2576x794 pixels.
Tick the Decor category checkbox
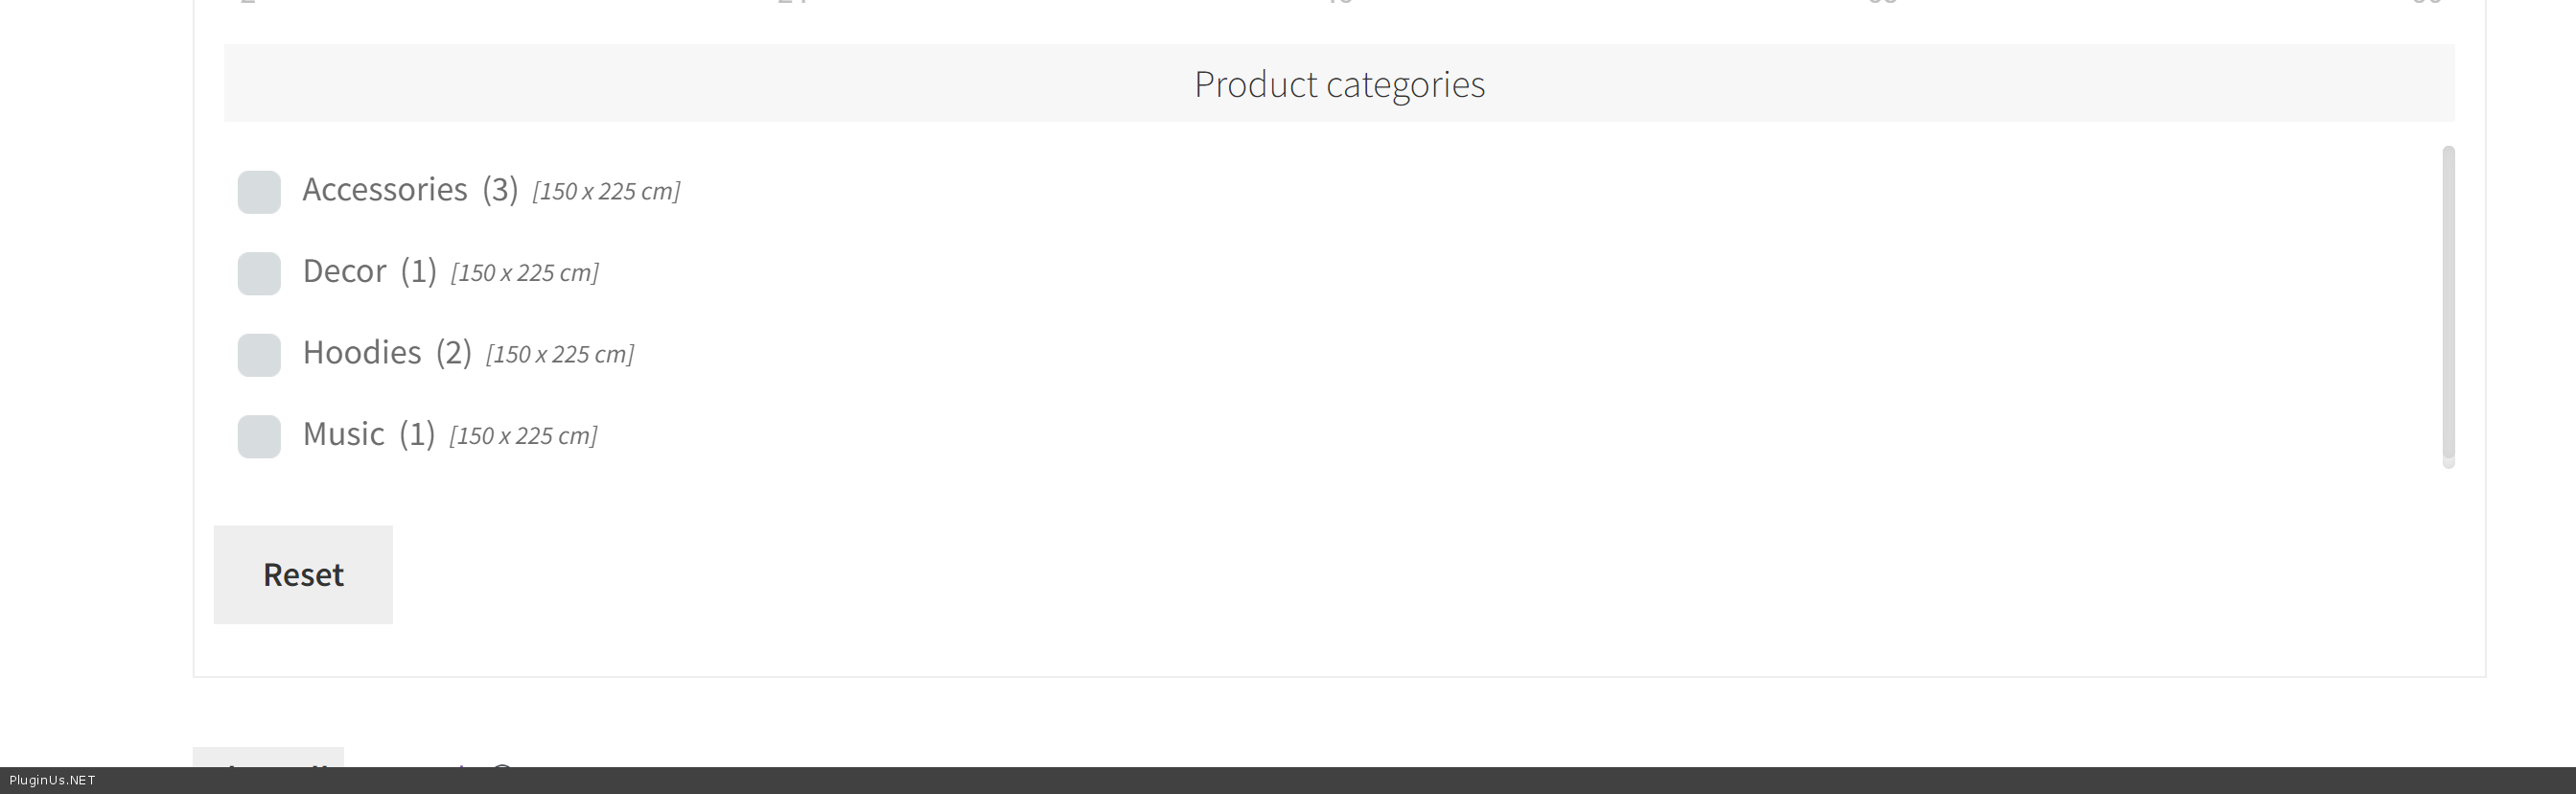point(259,274)
